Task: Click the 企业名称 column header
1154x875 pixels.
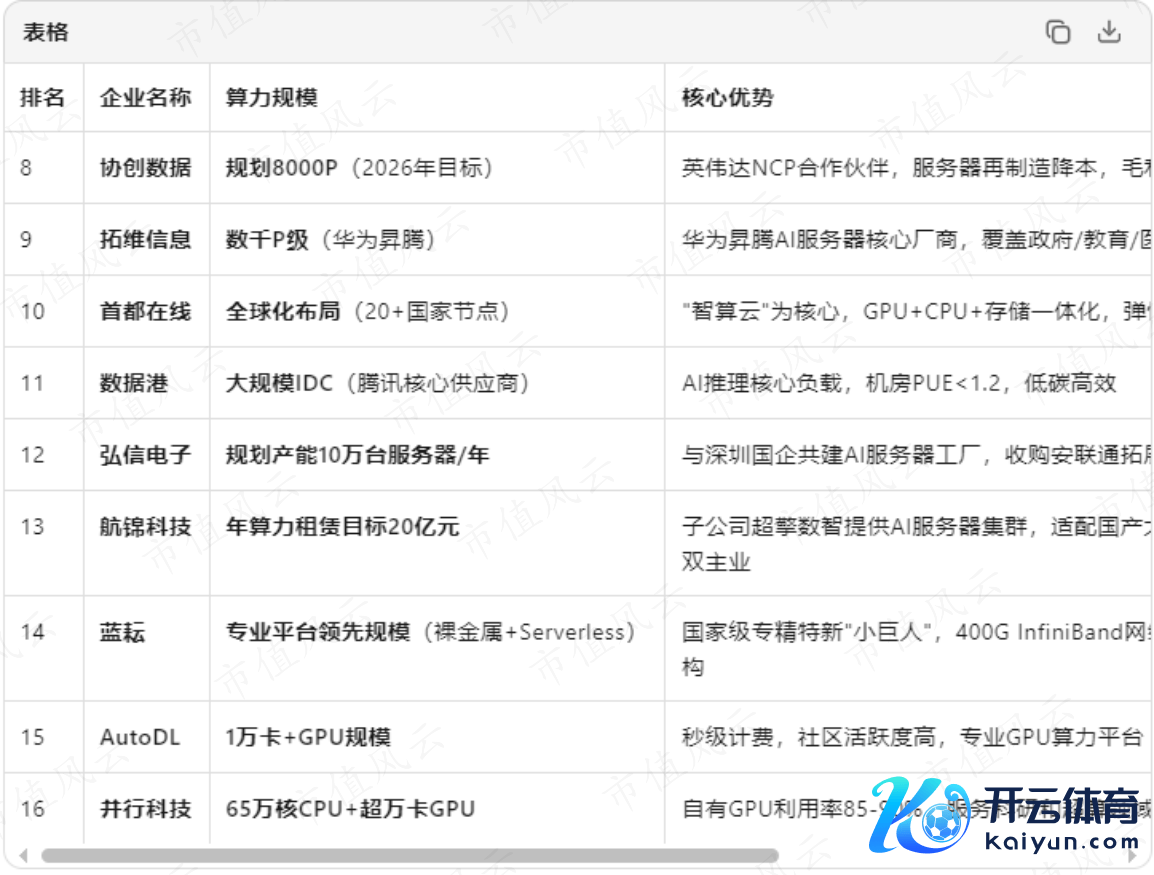Action: tap(145, 97)
